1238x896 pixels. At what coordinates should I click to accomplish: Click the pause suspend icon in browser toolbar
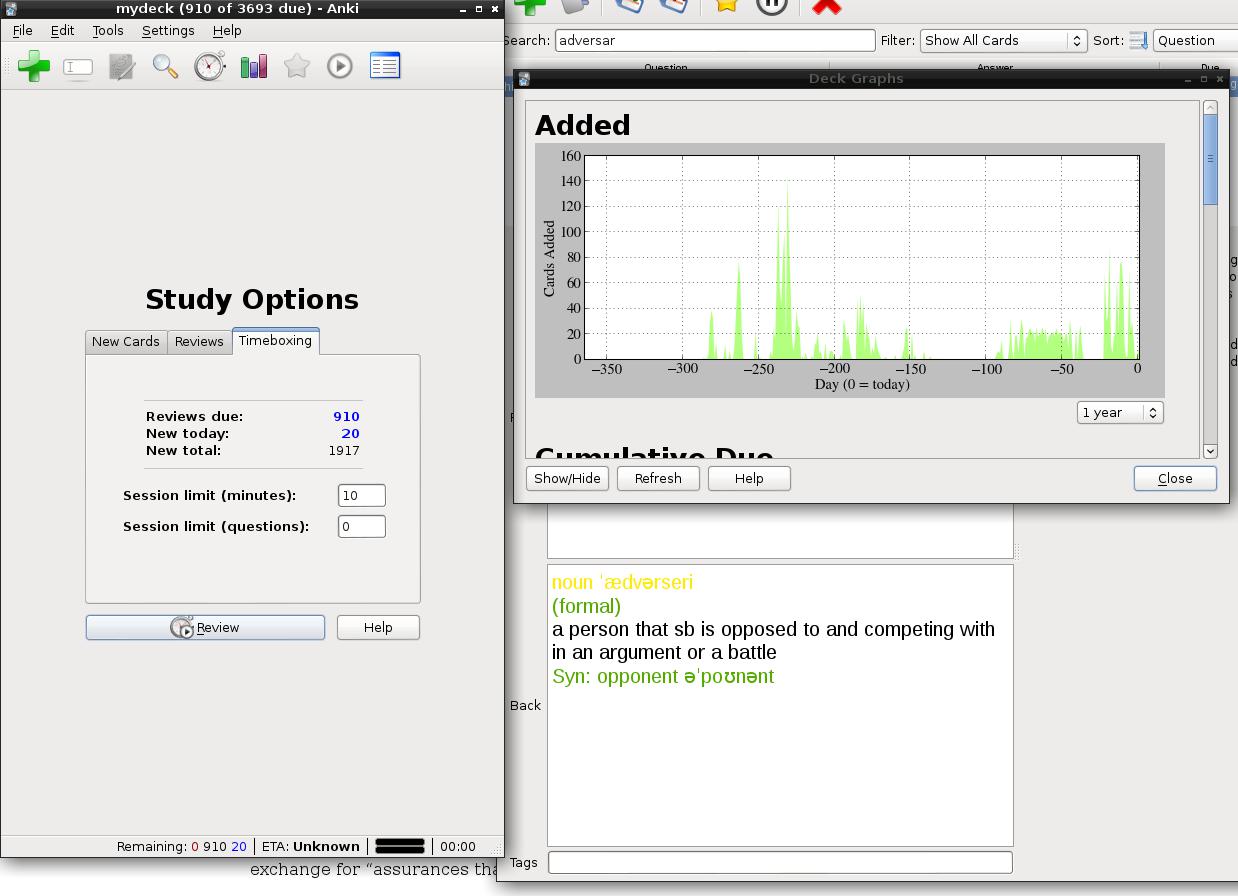tap(771, 5)
